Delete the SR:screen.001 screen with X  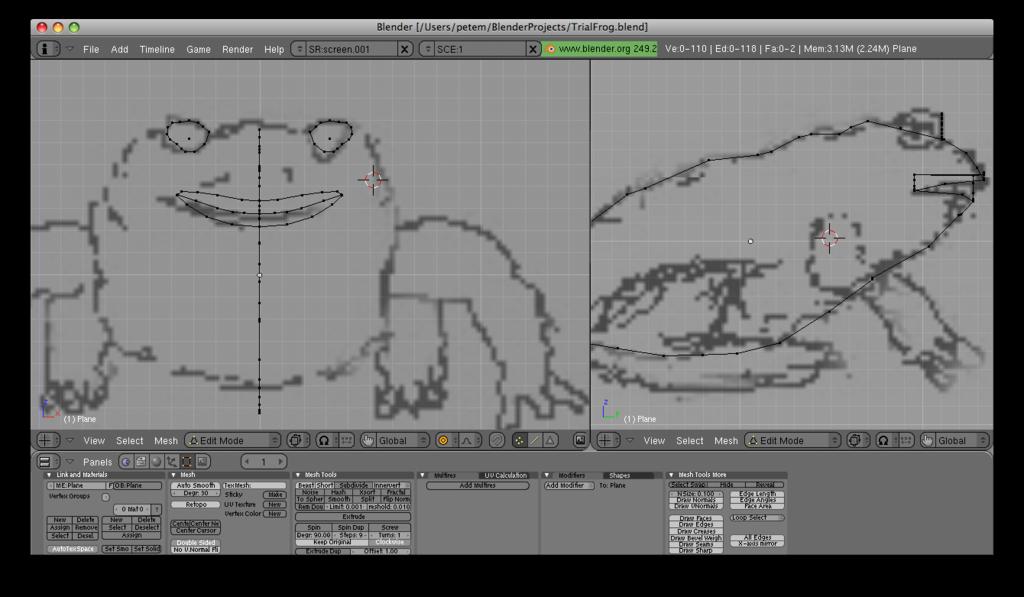[x=405, y=49]
